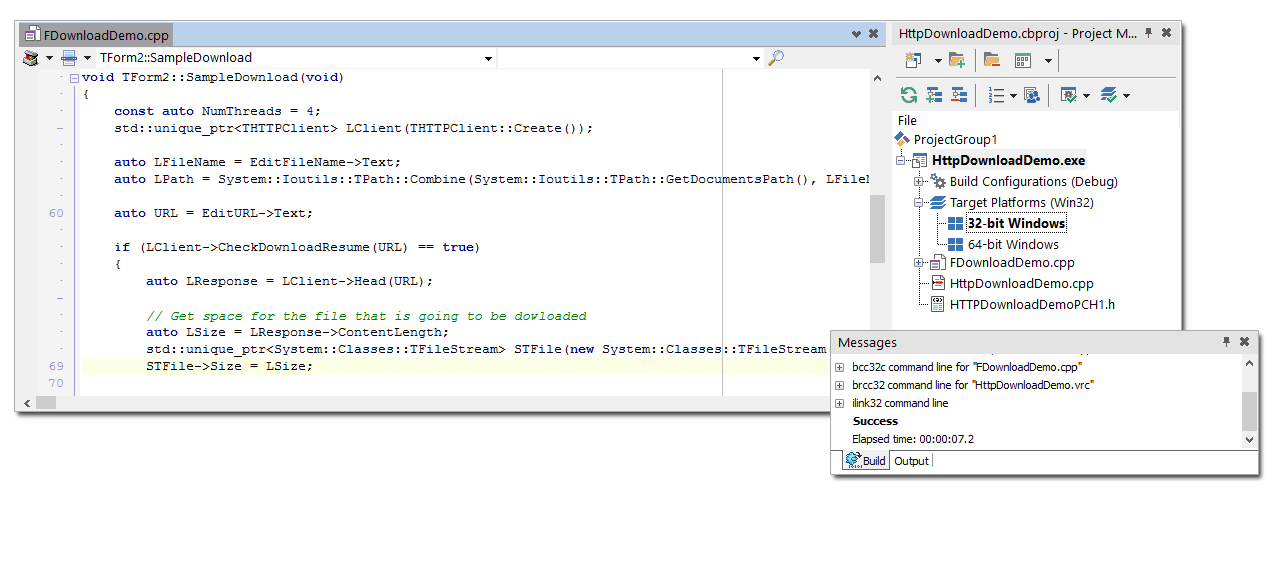Click line number 69 in the gutter
Screen dimensions: 1283x561
pyautogui.click(x=56, y=367)
